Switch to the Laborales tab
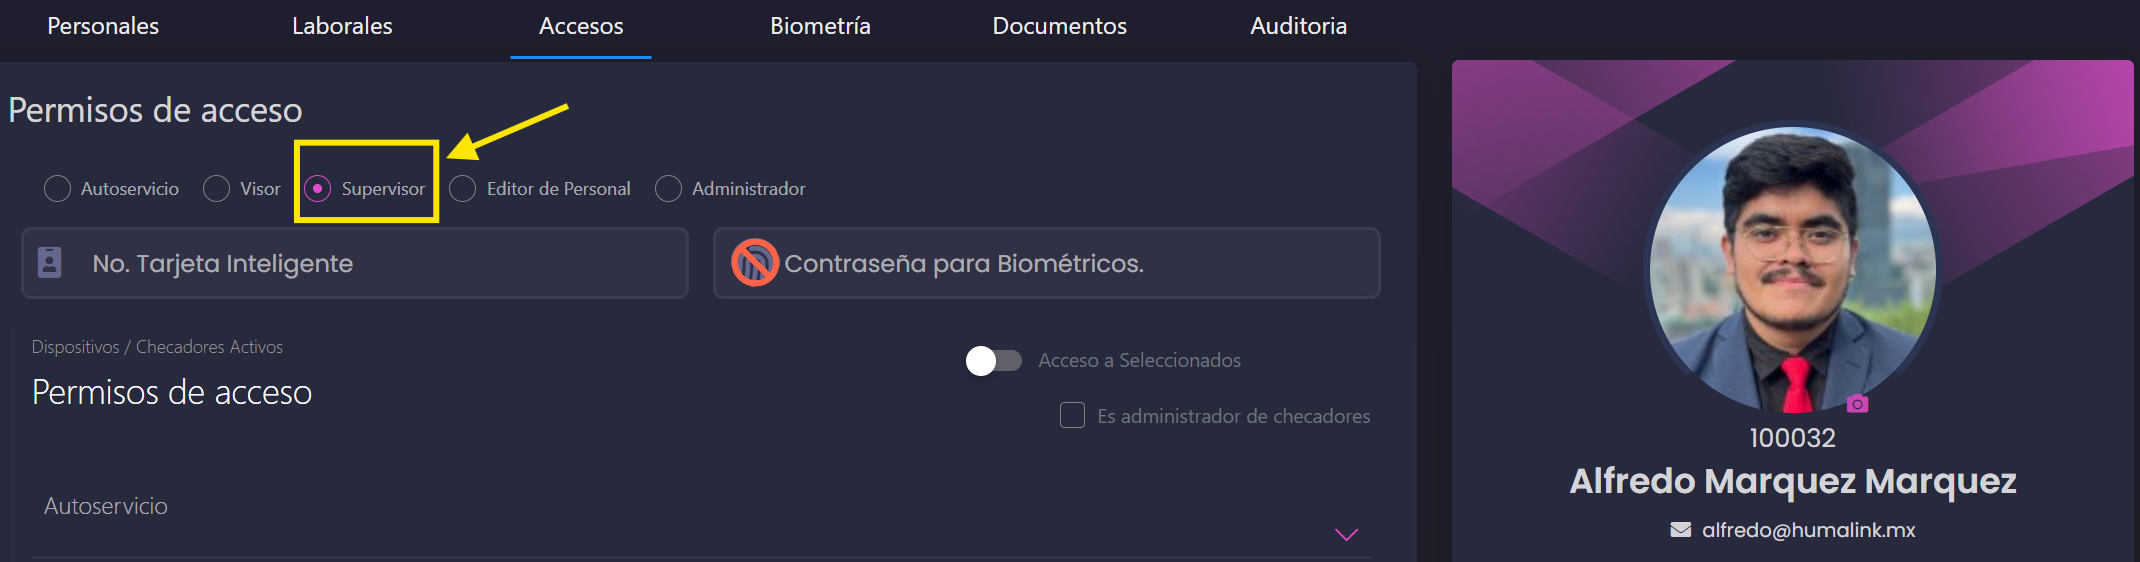2140x562 pixels. tap(342, 26)
